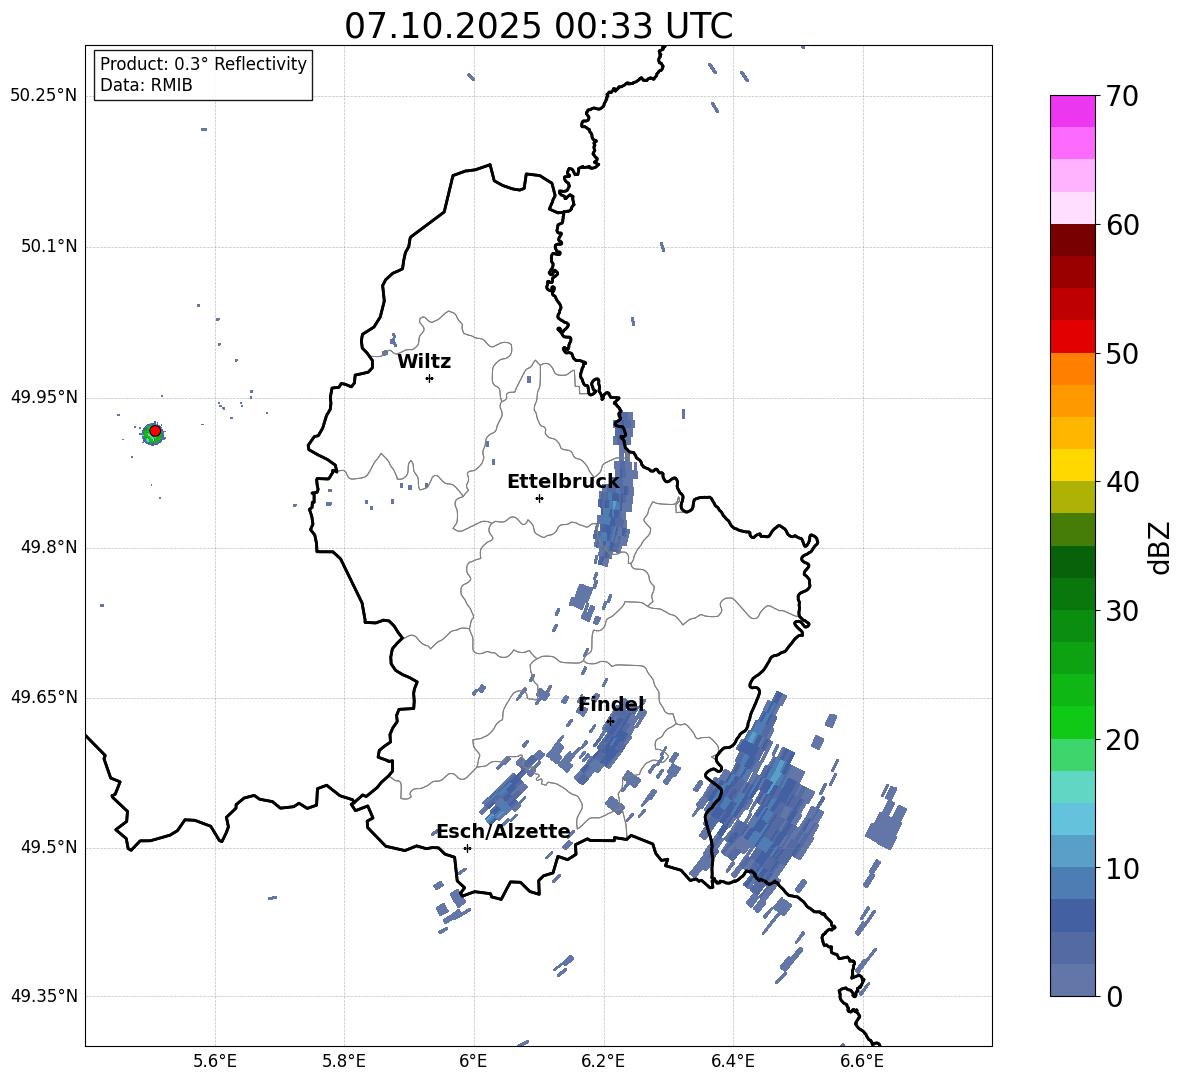Screen dimensions: 1184x1081
Task: Click the longitude tick label 5.6°E
Action: click(215, 1061)
